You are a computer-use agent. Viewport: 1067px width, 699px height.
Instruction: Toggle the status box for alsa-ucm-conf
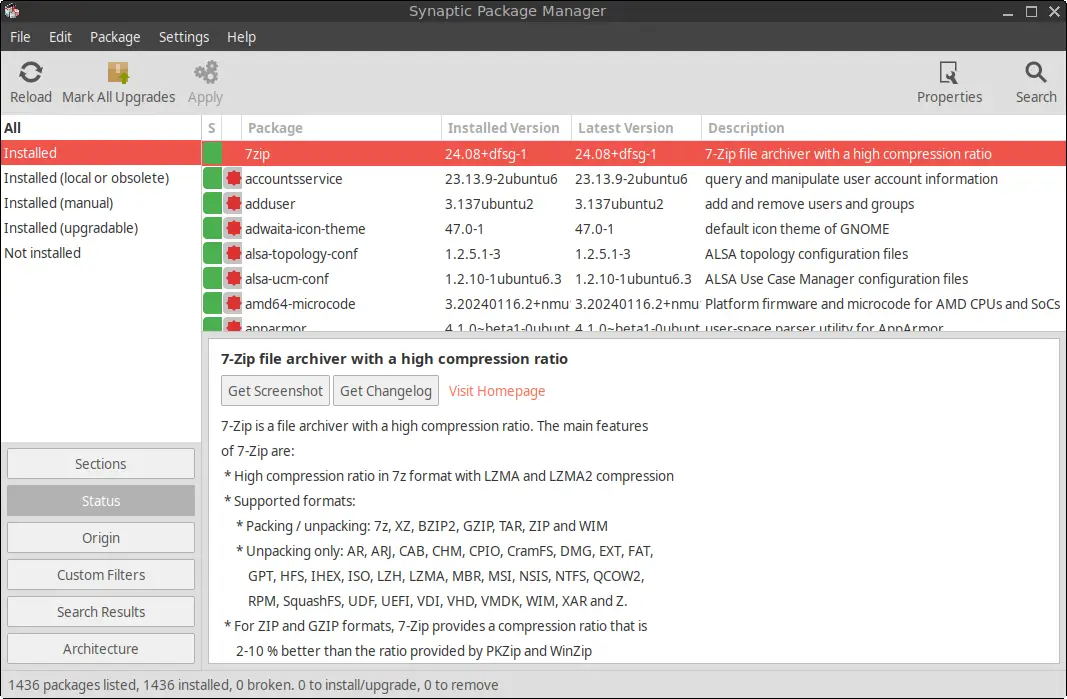[x=212, y=278]
